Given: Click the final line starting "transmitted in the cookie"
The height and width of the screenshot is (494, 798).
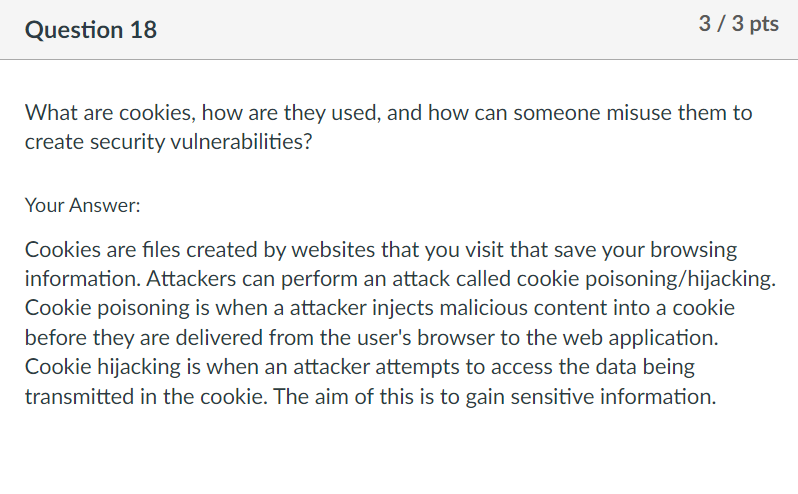Looking at the screenshot, I should [x=370, y=396].
